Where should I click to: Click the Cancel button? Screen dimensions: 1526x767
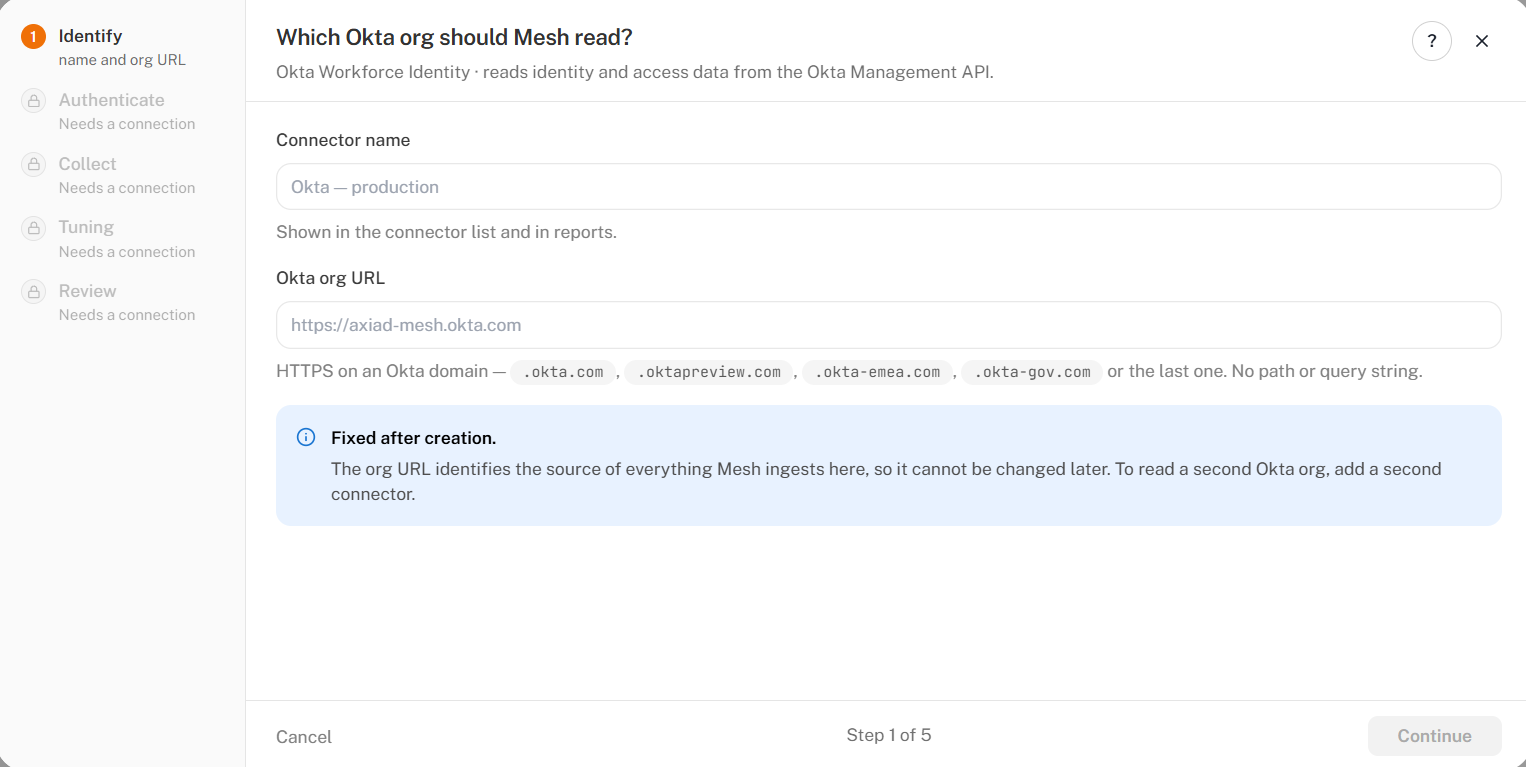(x=304, y=737)
